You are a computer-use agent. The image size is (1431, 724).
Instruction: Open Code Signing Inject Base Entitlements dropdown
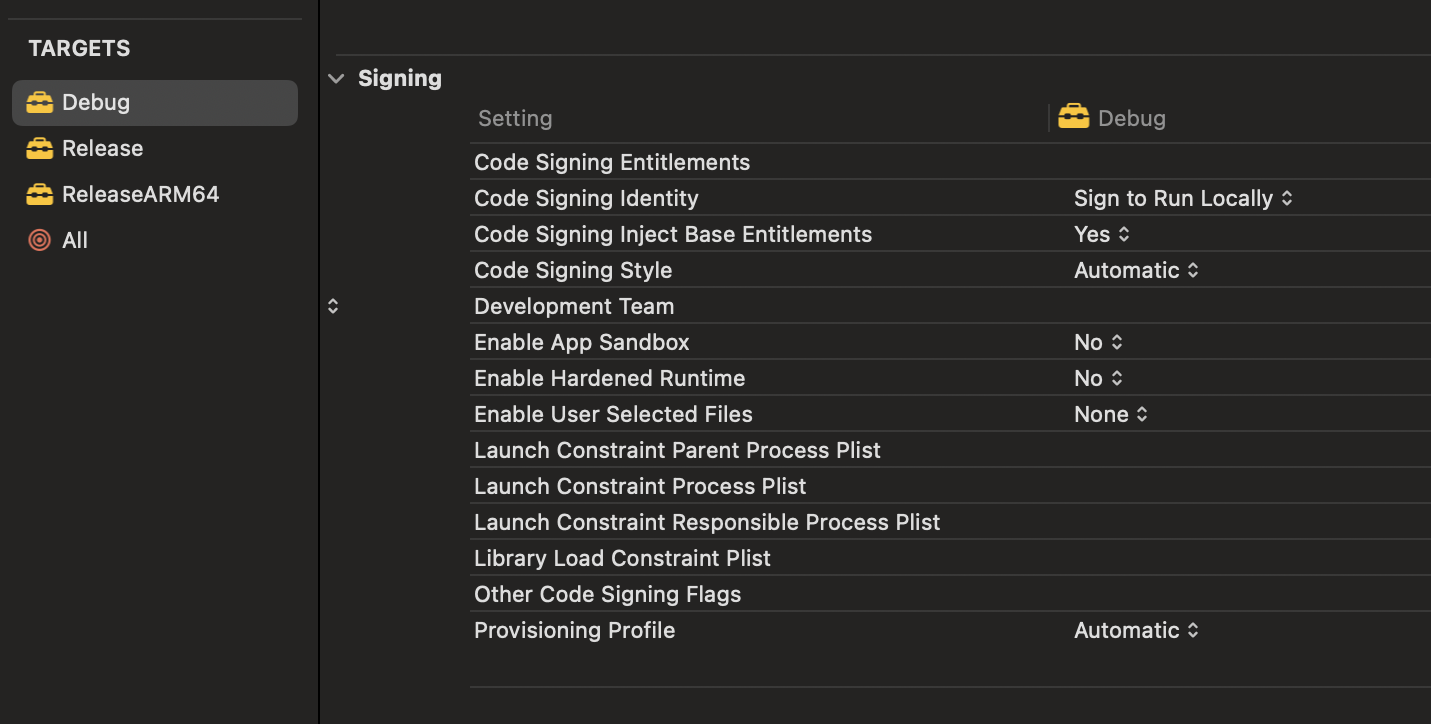pos(1102,234)
